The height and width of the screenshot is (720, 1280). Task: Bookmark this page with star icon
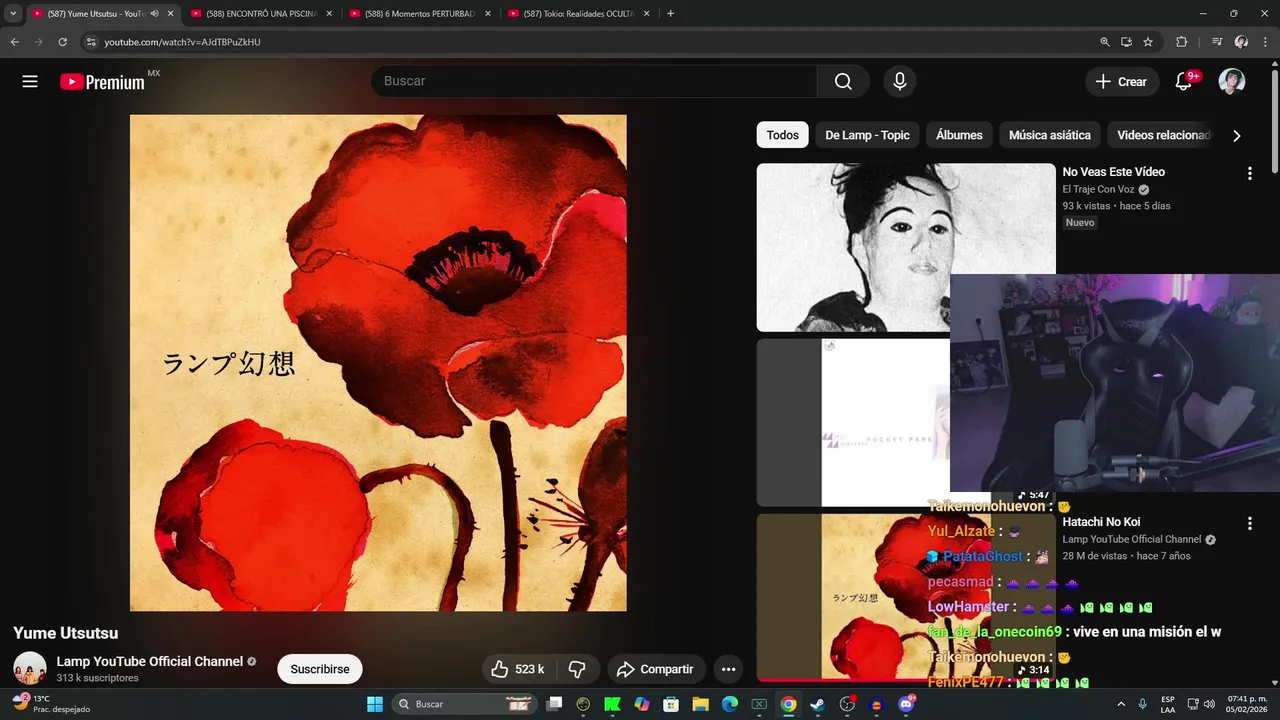coord(1148,42)
